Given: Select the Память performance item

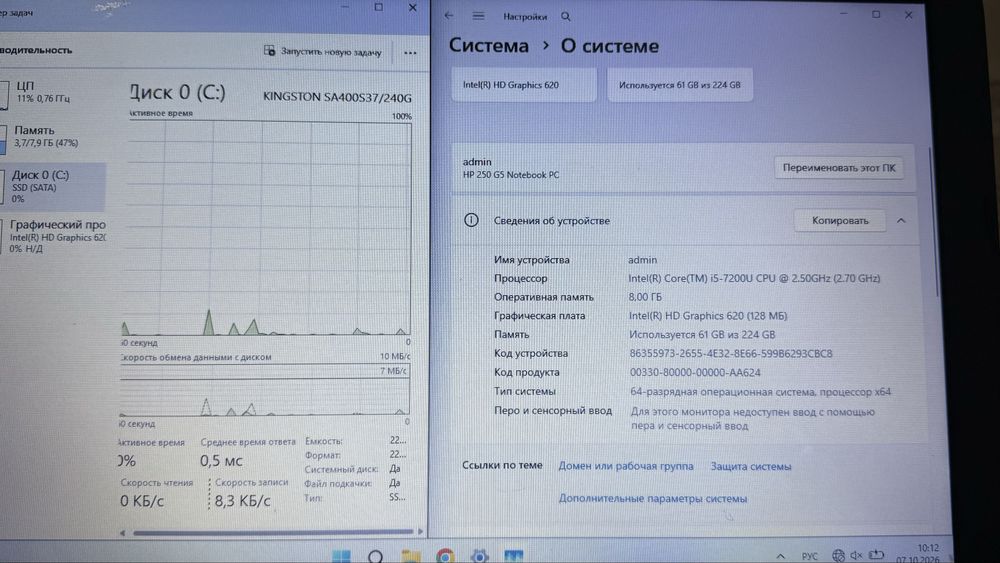Looking at the screenshot, I should [54, 136].
